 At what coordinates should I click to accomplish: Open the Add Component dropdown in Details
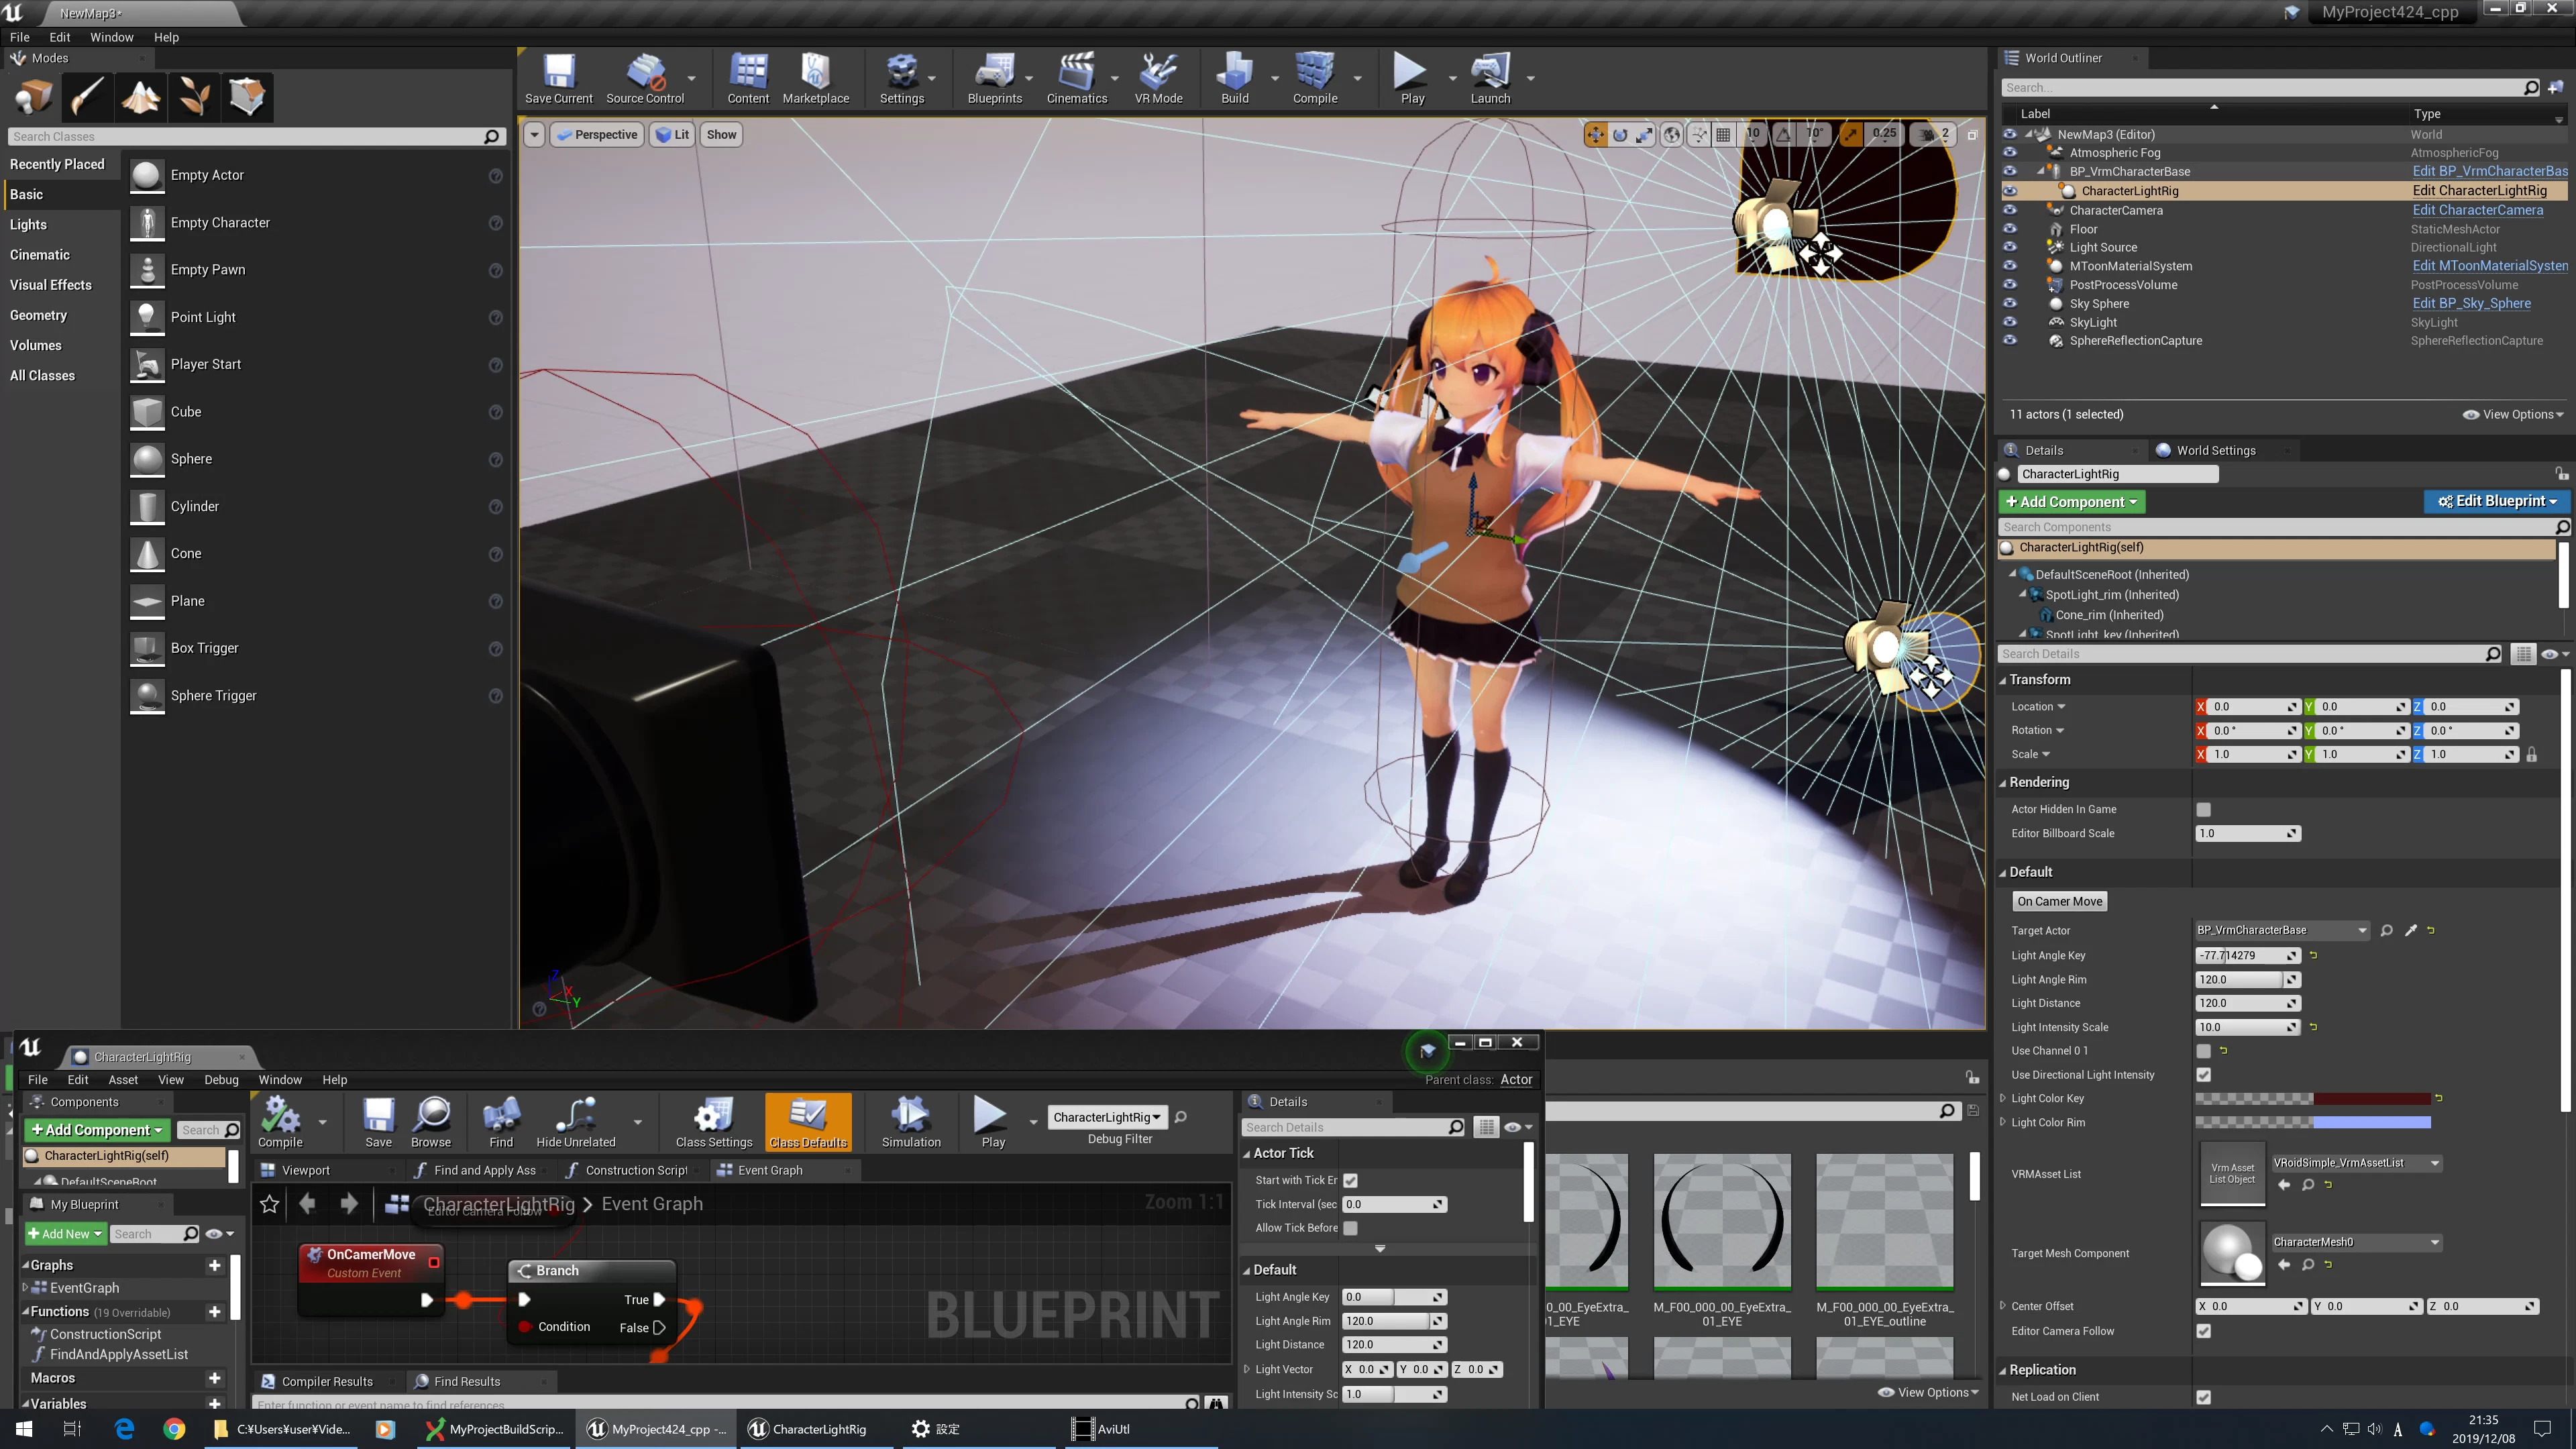click(2071, 502)
